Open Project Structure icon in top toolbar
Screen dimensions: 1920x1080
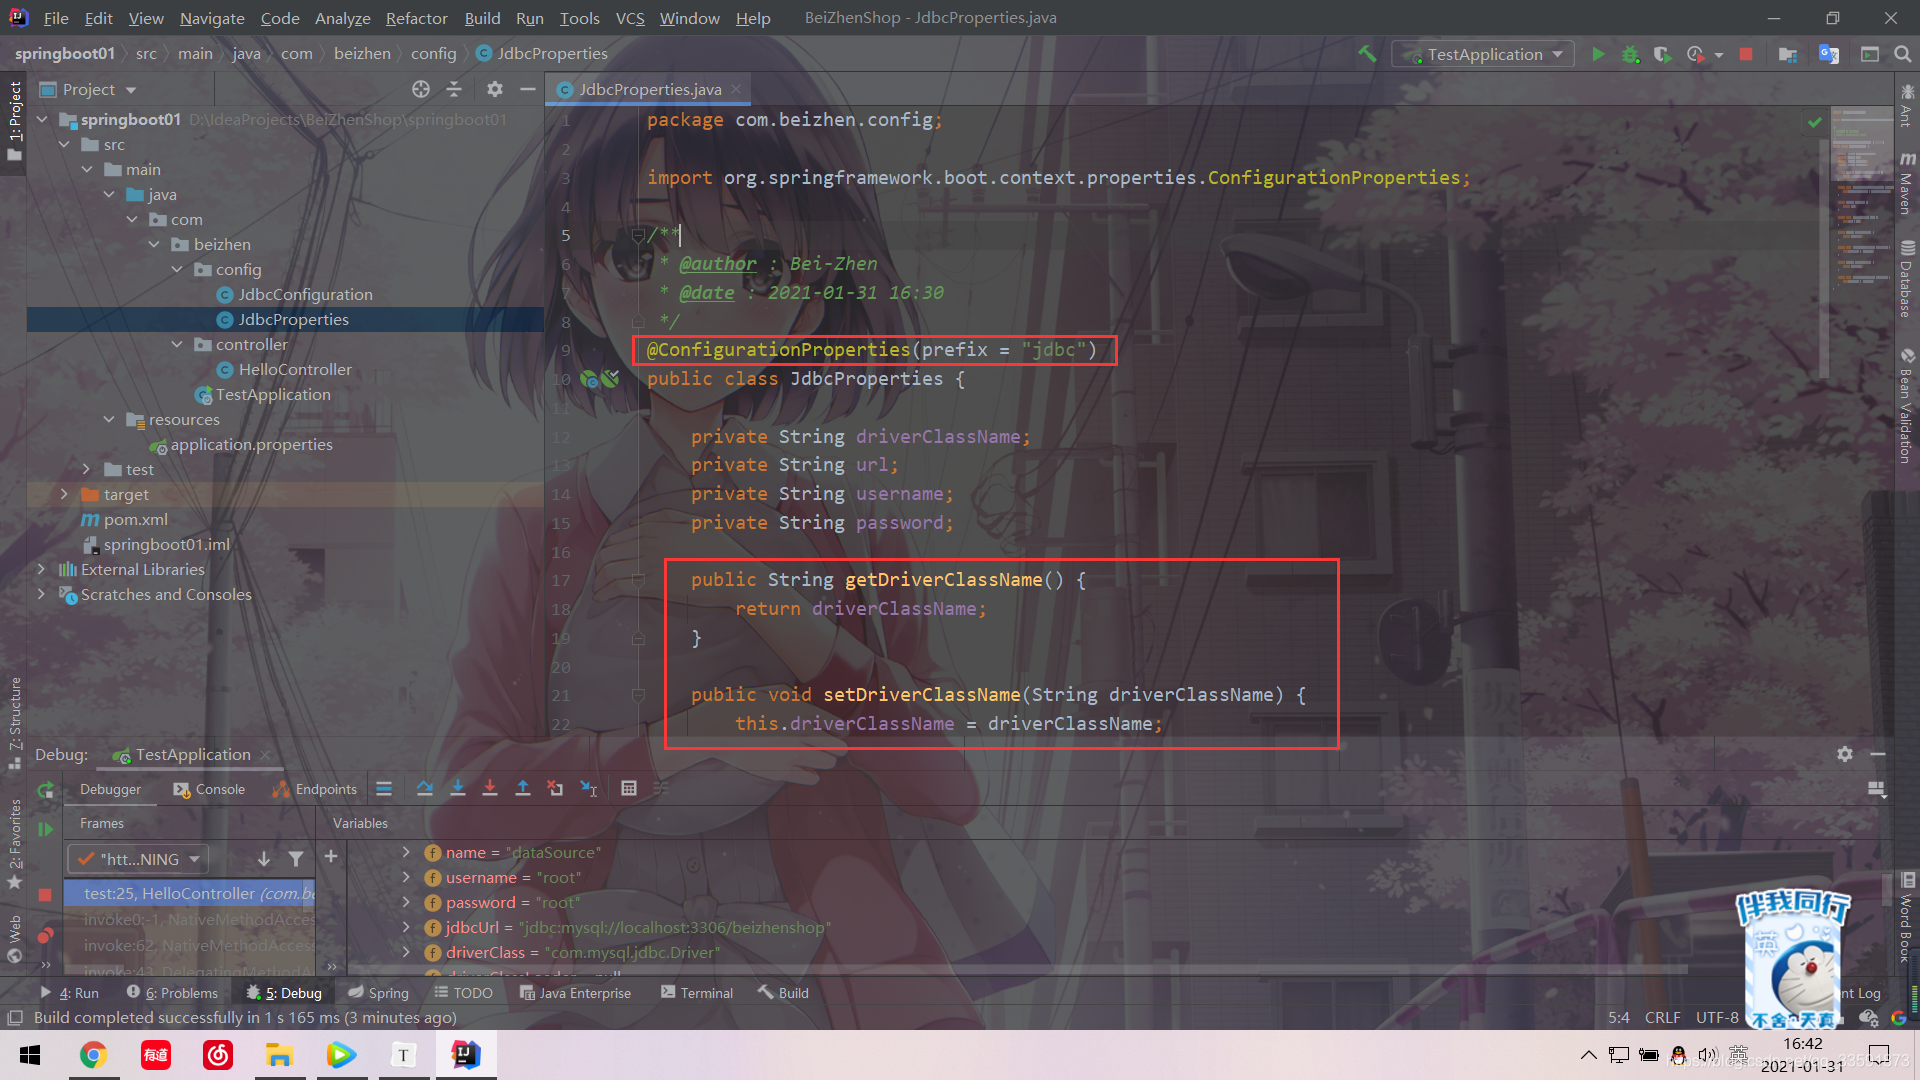pos(1788,54)
